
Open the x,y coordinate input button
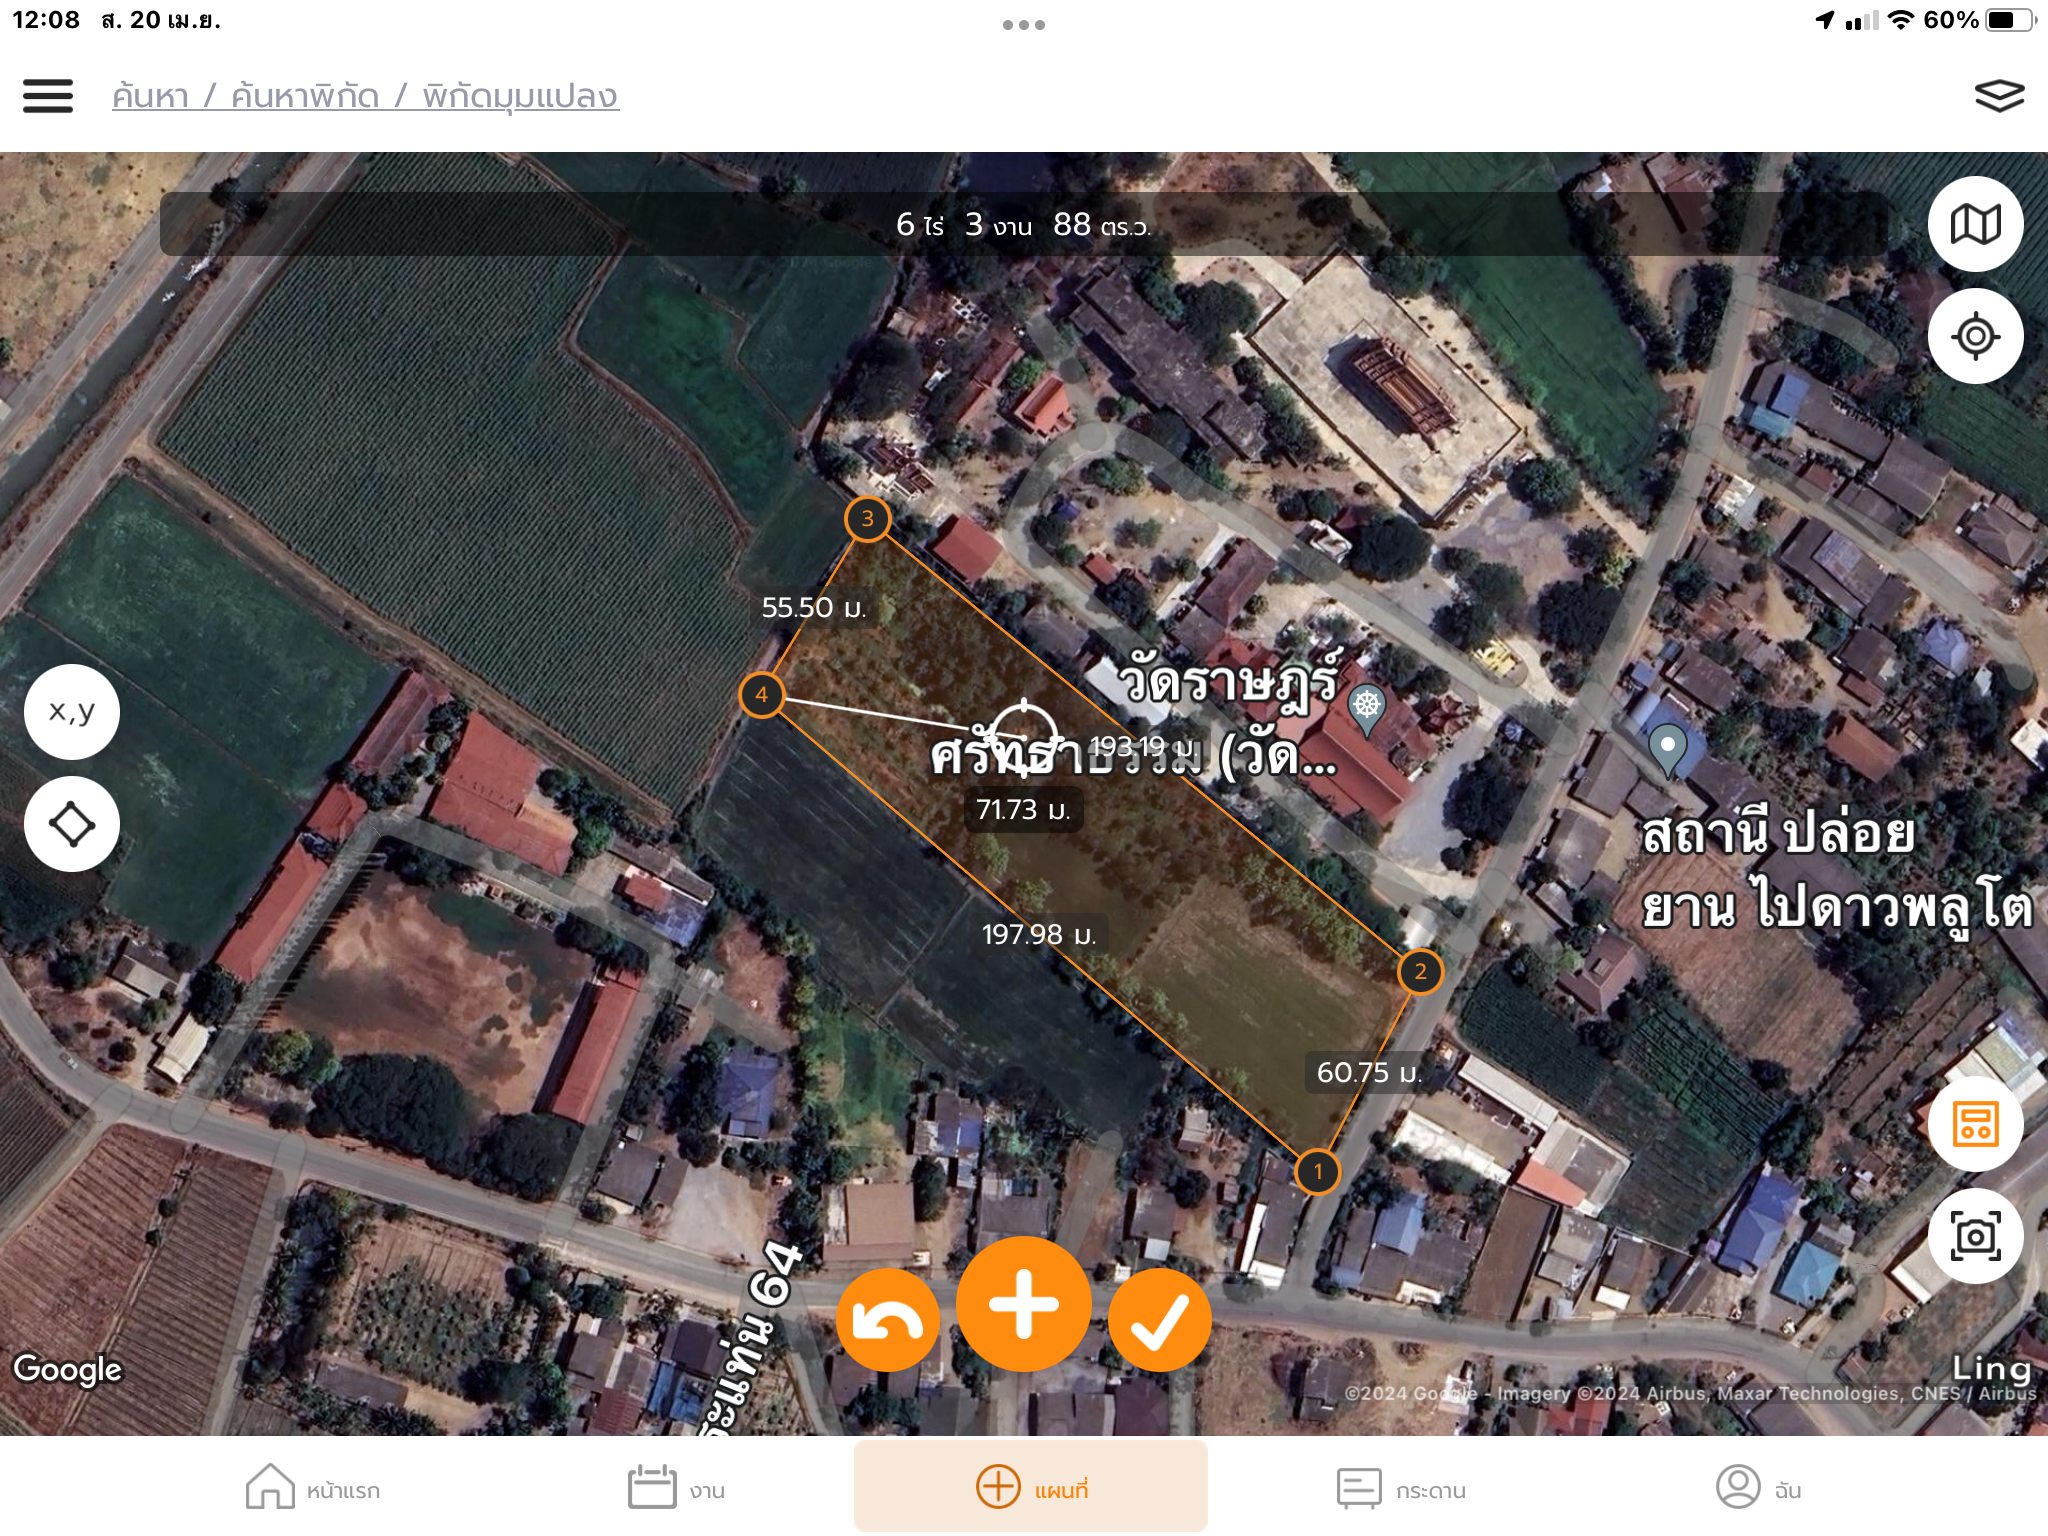[72, 712]
